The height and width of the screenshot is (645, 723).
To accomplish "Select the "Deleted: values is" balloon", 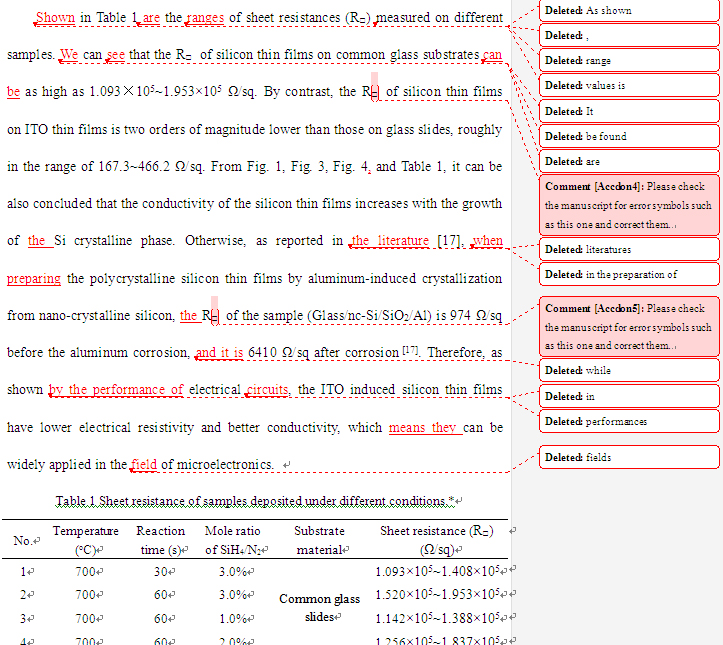I will pyautogui.click(x=629, y=86).
